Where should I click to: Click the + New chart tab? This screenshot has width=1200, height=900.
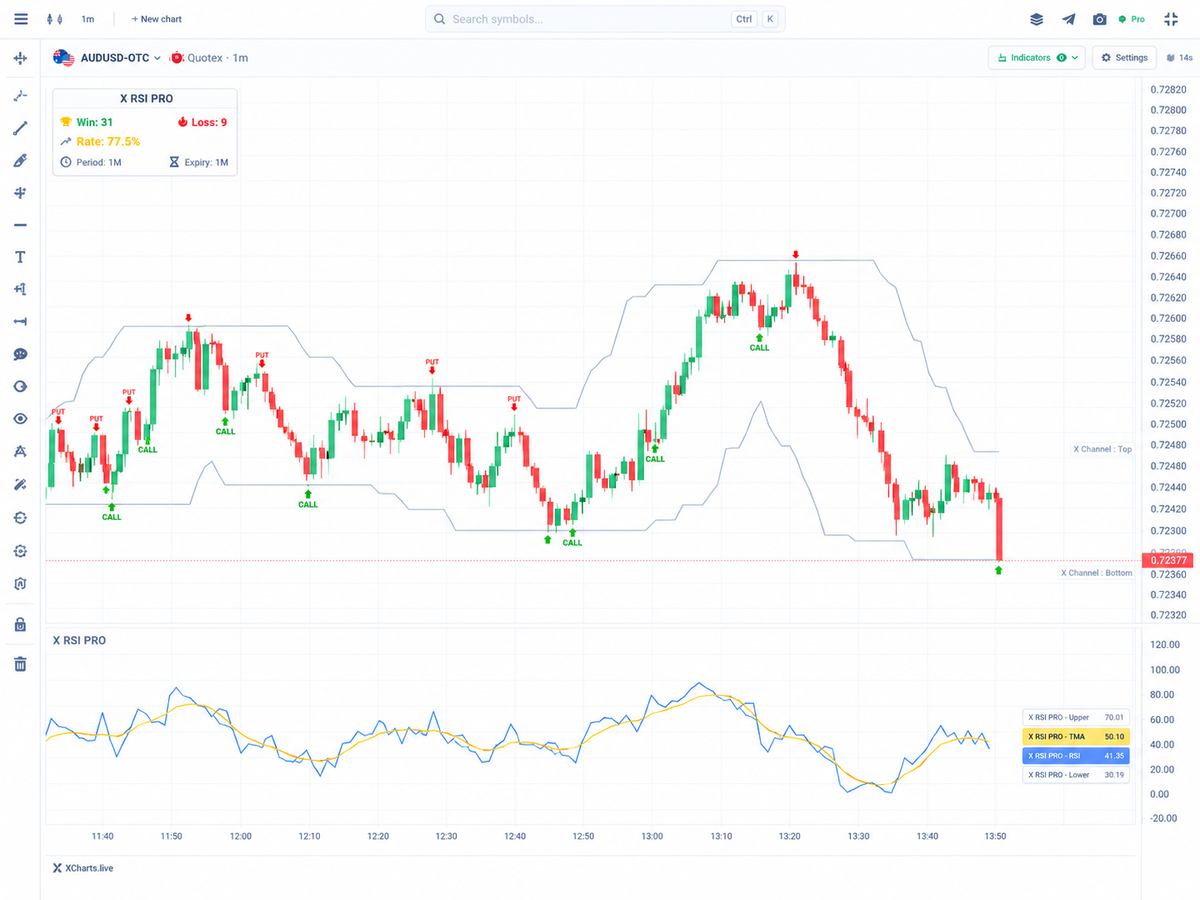click(157, 19)
